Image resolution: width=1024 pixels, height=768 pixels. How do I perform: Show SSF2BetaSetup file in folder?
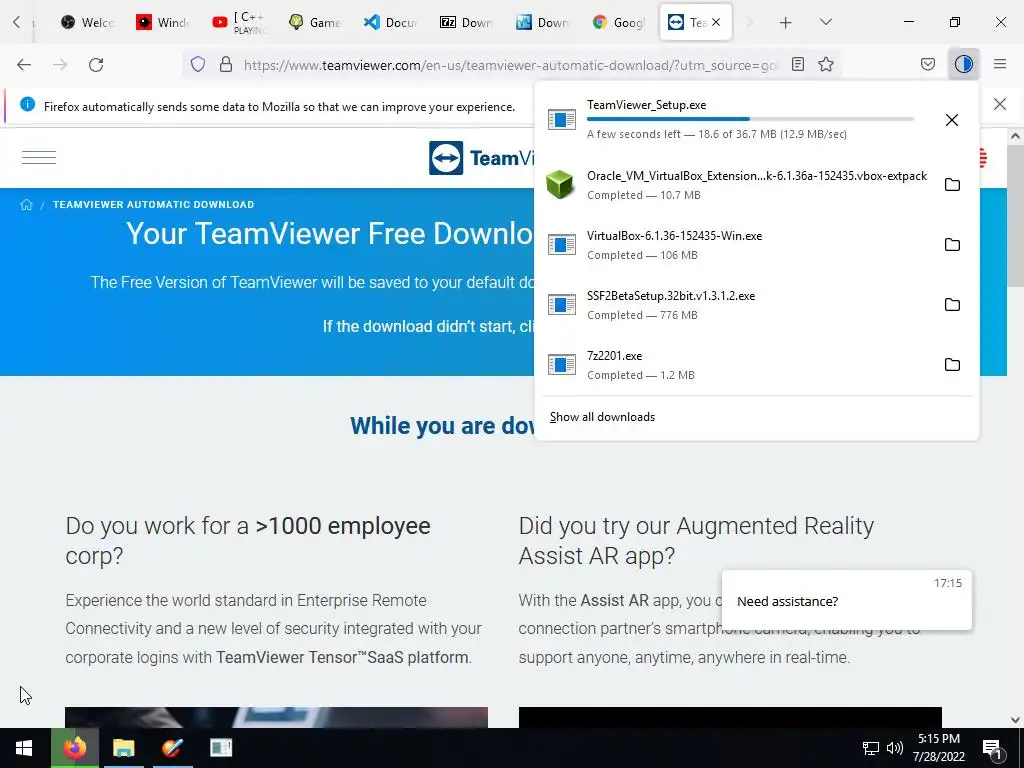coord(952,305)
